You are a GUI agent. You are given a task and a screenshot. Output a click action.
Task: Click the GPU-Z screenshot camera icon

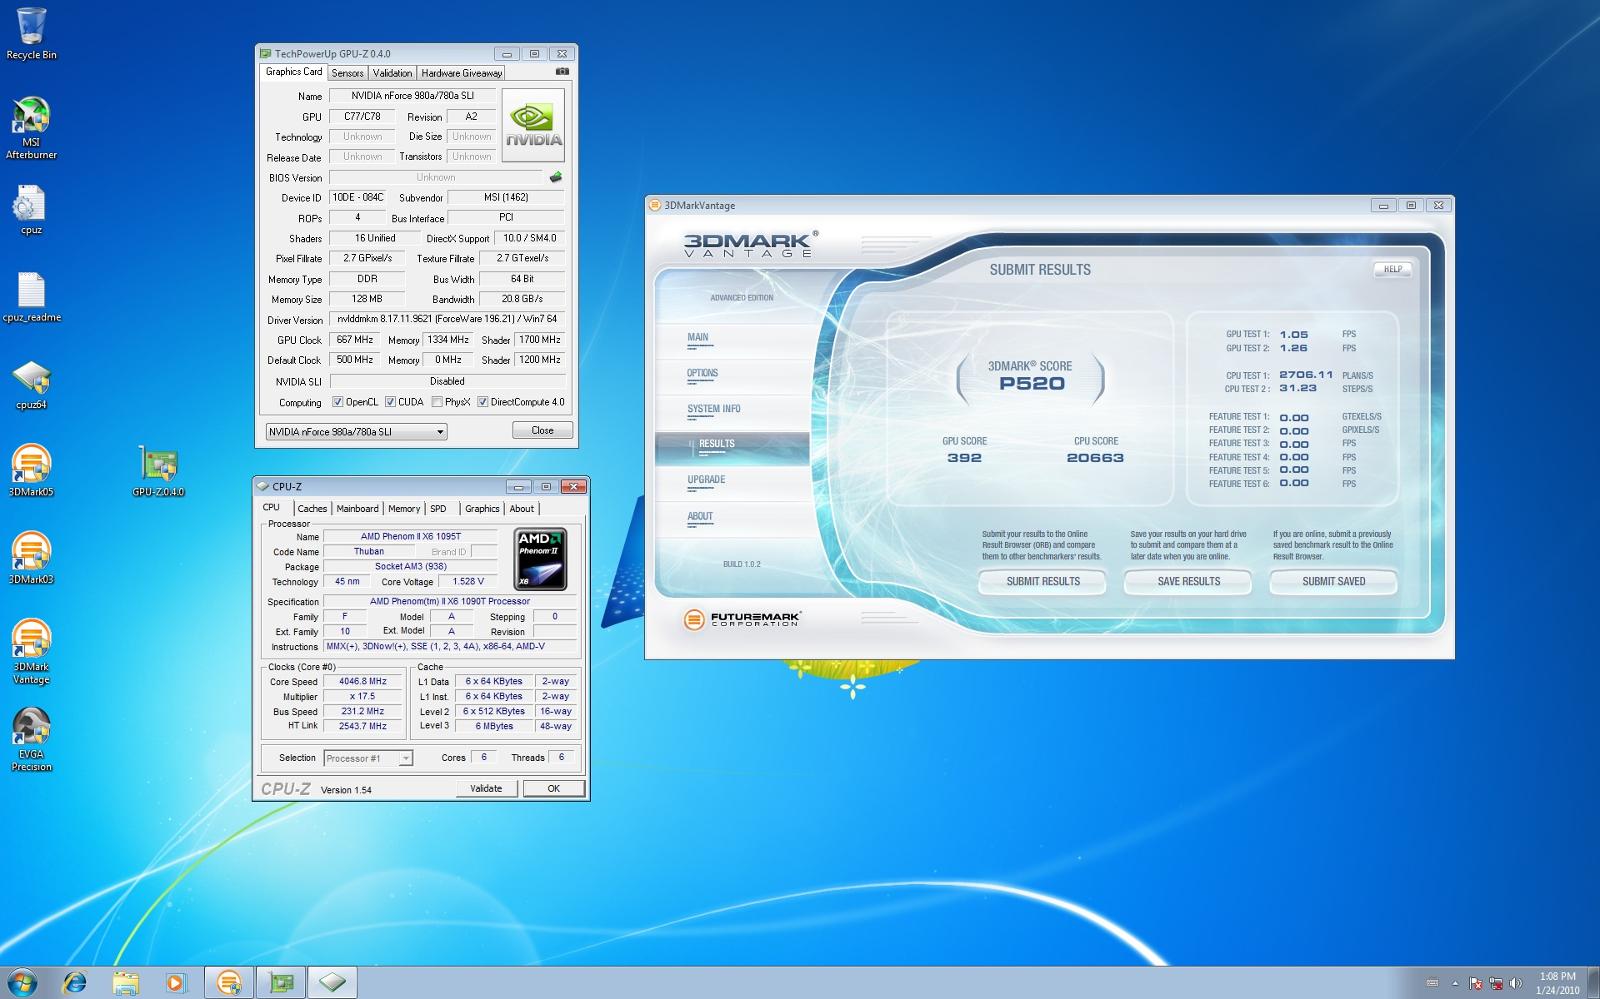coord(562,72)
